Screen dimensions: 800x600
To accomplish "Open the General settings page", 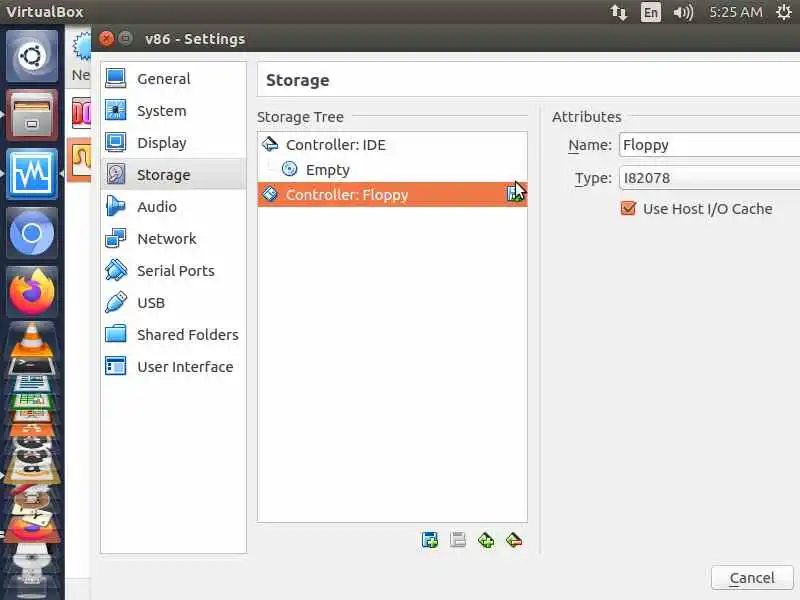I will [173, 79].
